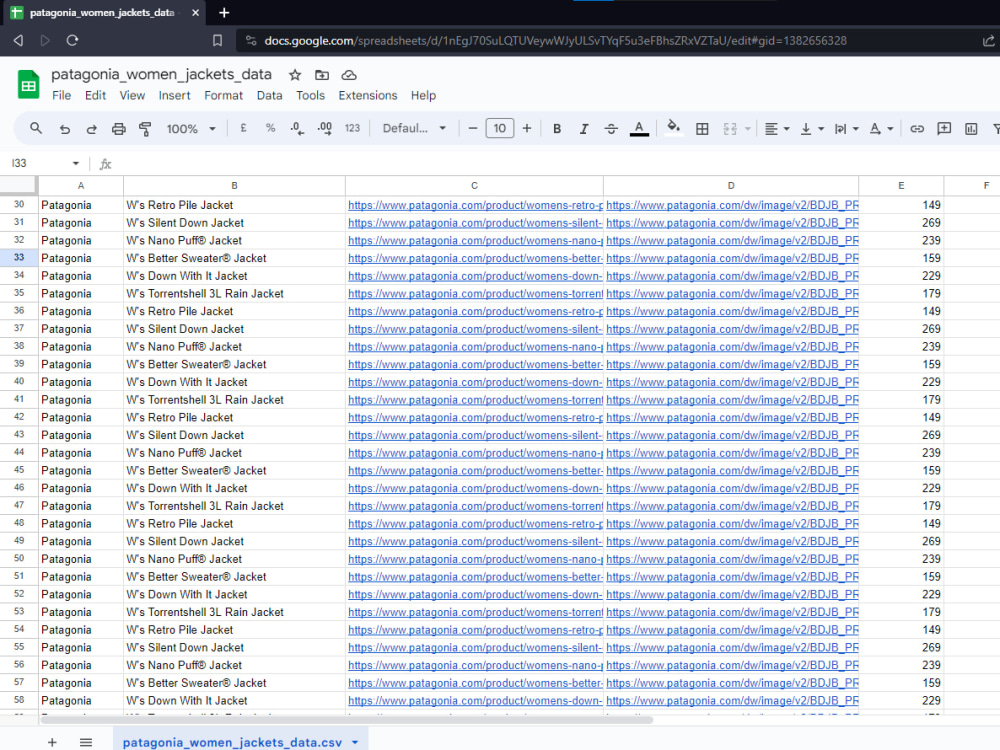Increase decimal places icon
This screenshot has height=750, width=1000.
(324, 128)
